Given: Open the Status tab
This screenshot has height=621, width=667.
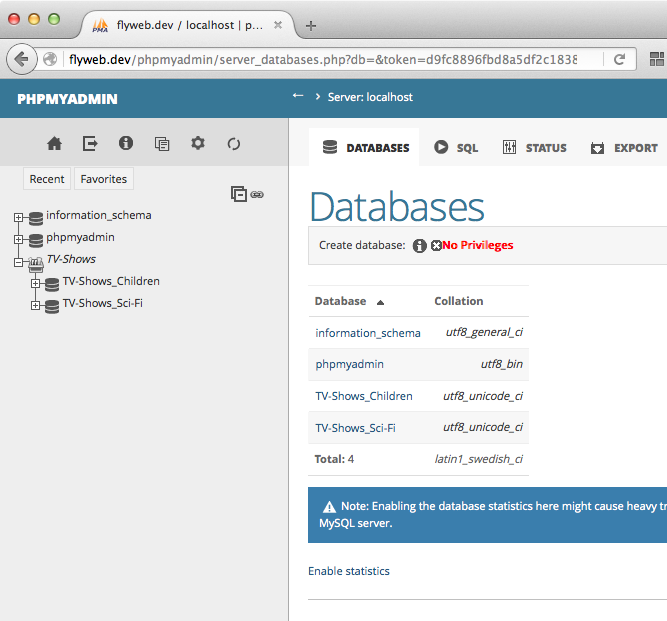Looking at the screenshot, I should [534, 148].
